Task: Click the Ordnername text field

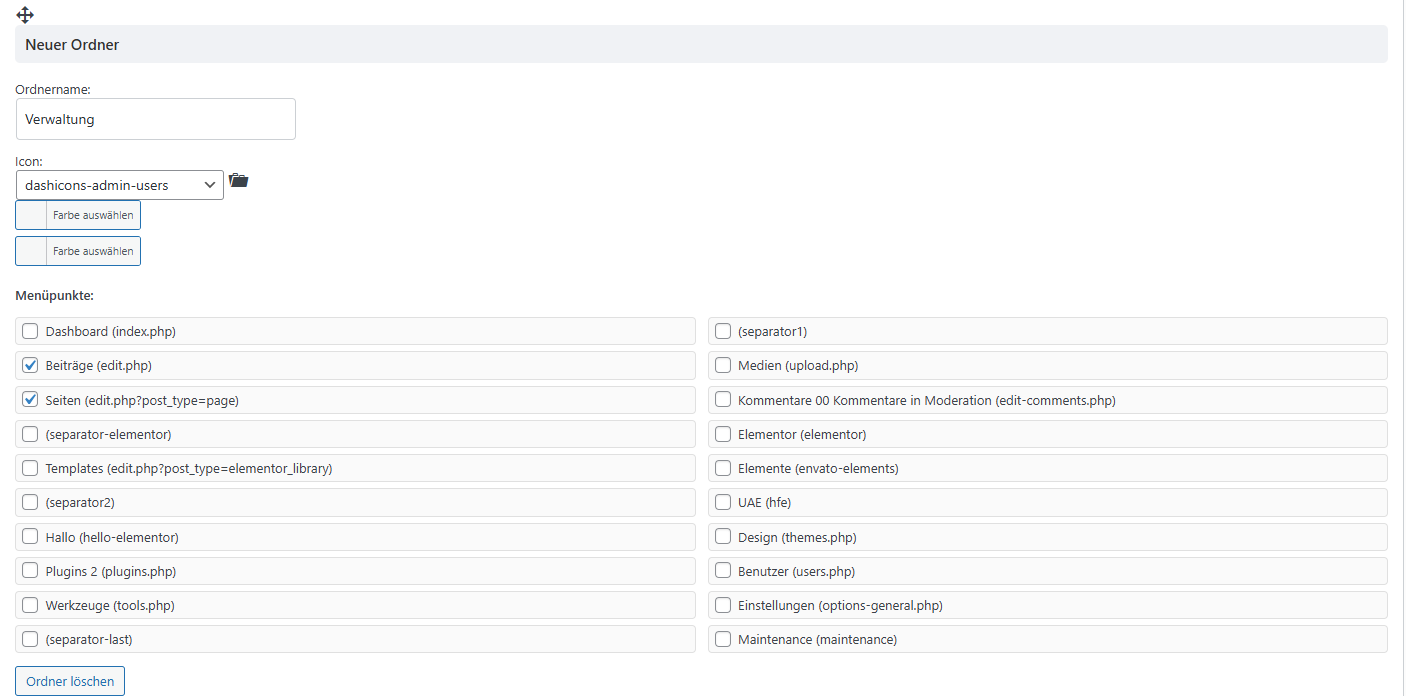Action: tap(156, 119)
